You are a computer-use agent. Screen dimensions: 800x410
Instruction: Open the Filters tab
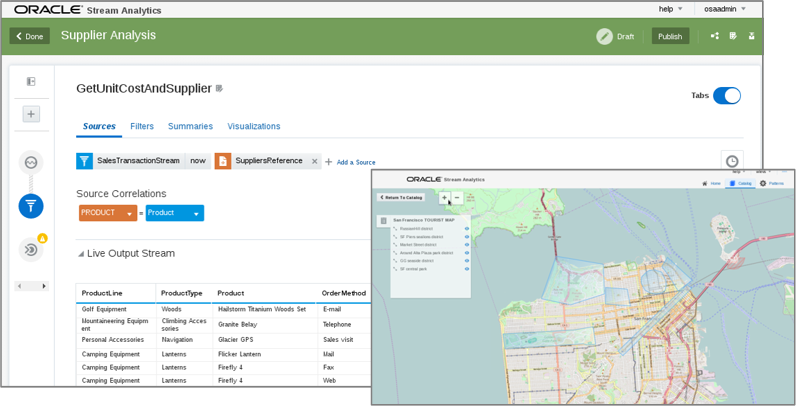coord(142,126)
